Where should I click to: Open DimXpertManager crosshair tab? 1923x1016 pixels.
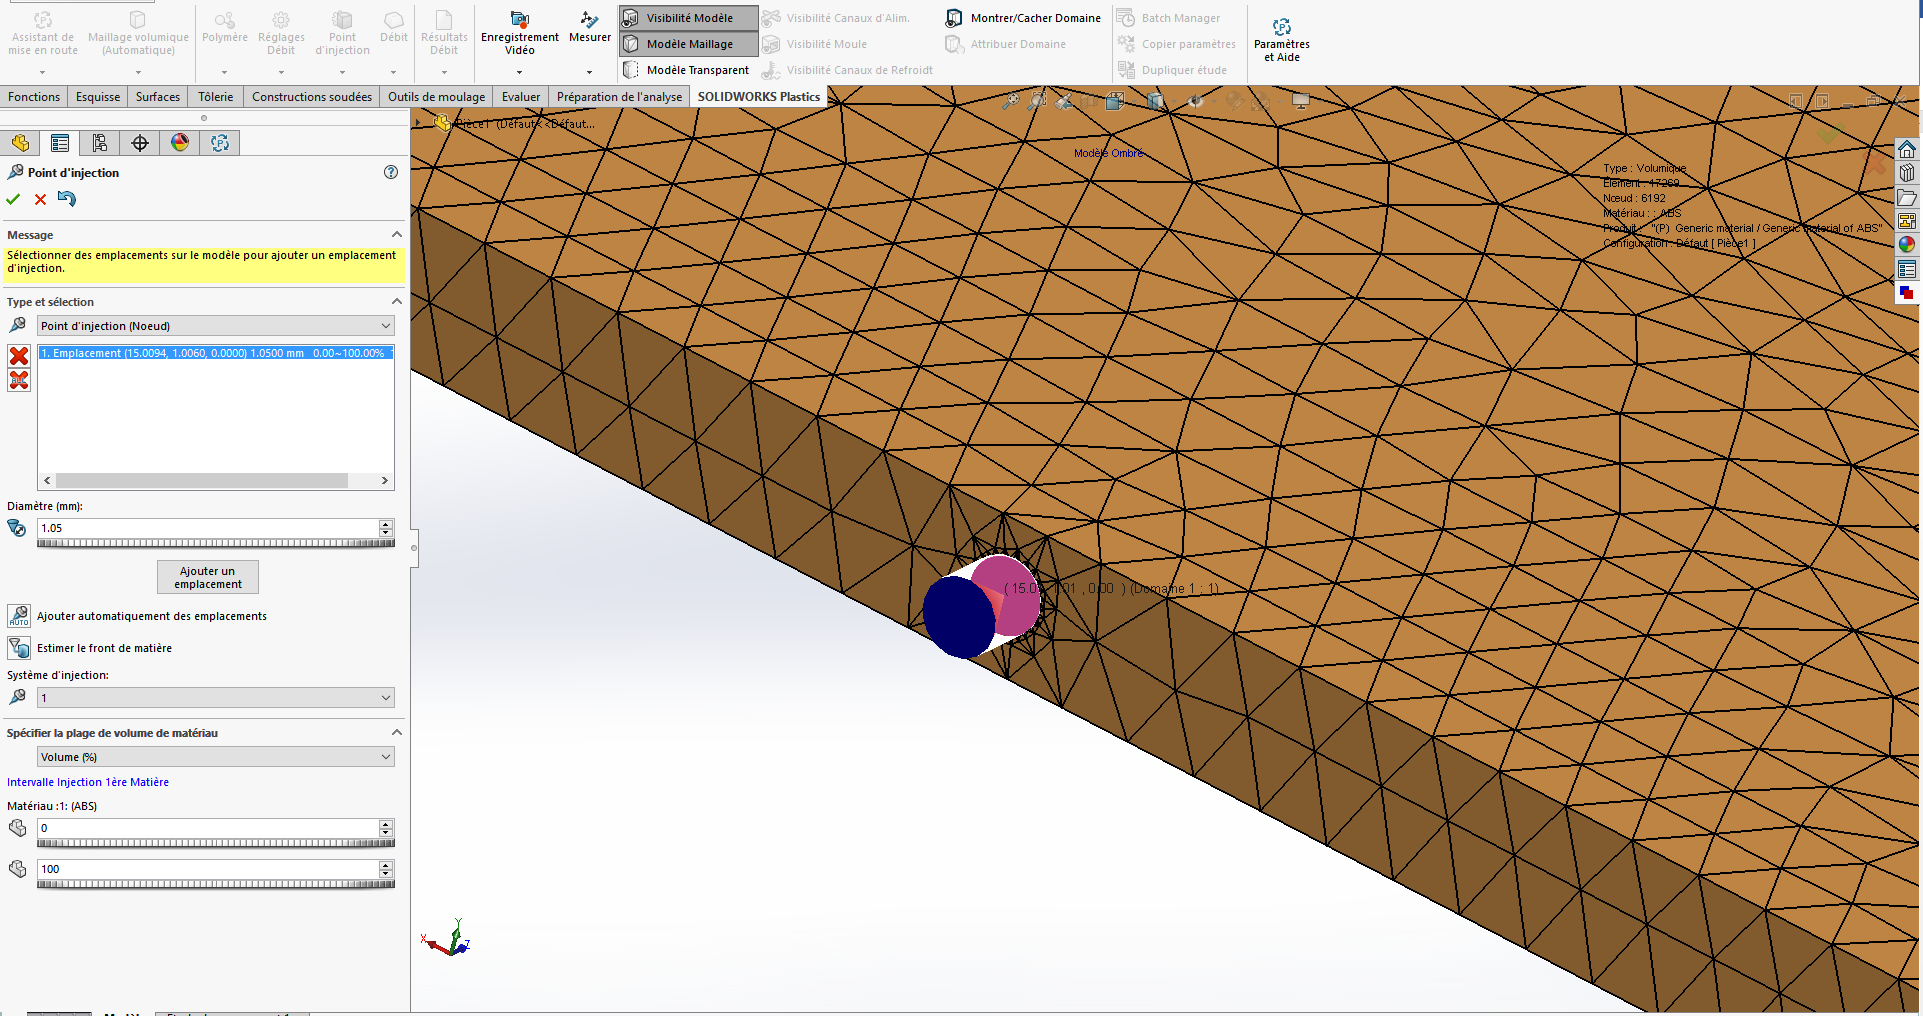coord(140,143)
